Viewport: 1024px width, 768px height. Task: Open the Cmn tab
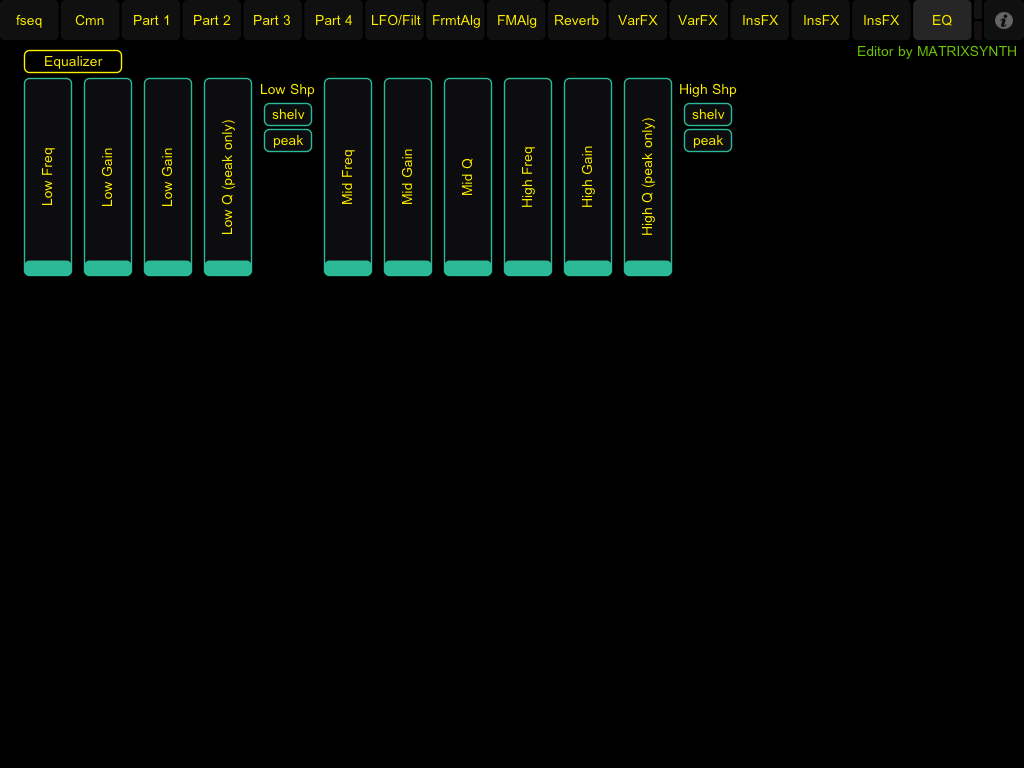[90, 20]
